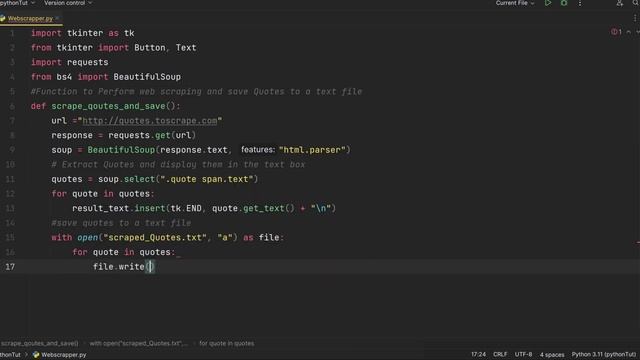The width and height of the screenshot is (640, 360).
Task: Open editor tab options vertical dots
Action: 635,18
